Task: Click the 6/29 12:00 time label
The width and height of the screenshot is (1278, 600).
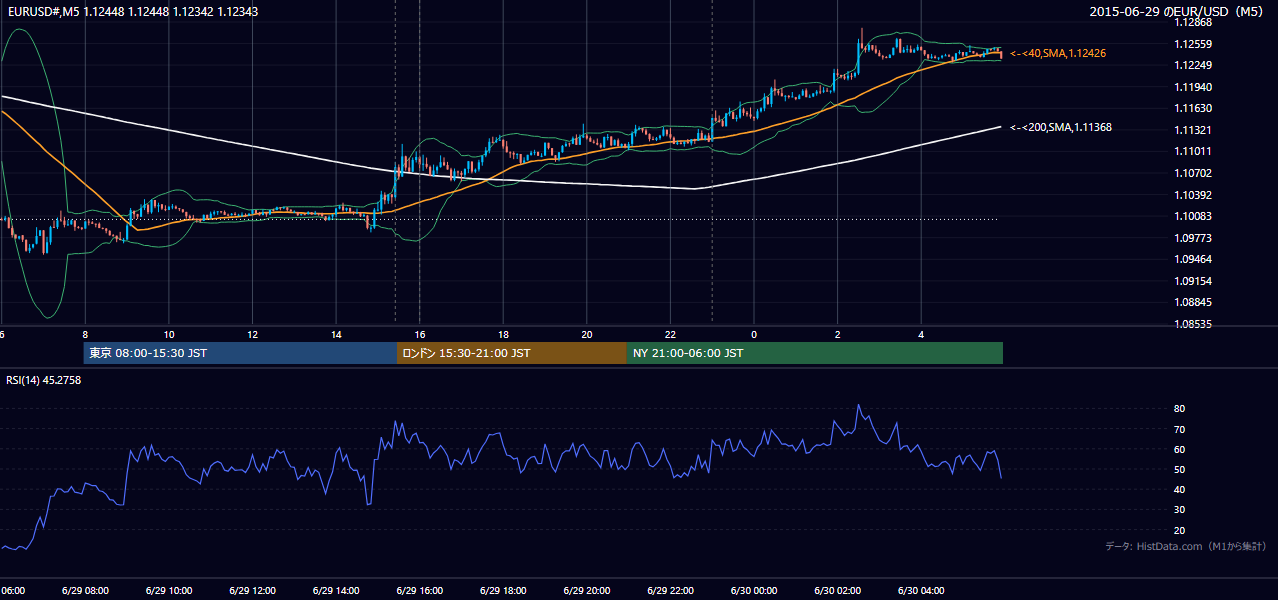Action: tap(252, 591)
